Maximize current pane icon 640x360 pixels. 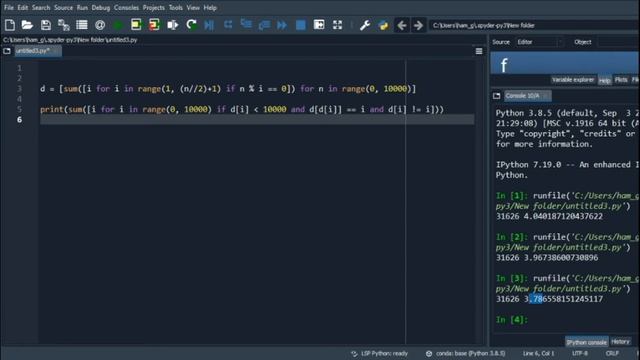(x=319, y=25)
